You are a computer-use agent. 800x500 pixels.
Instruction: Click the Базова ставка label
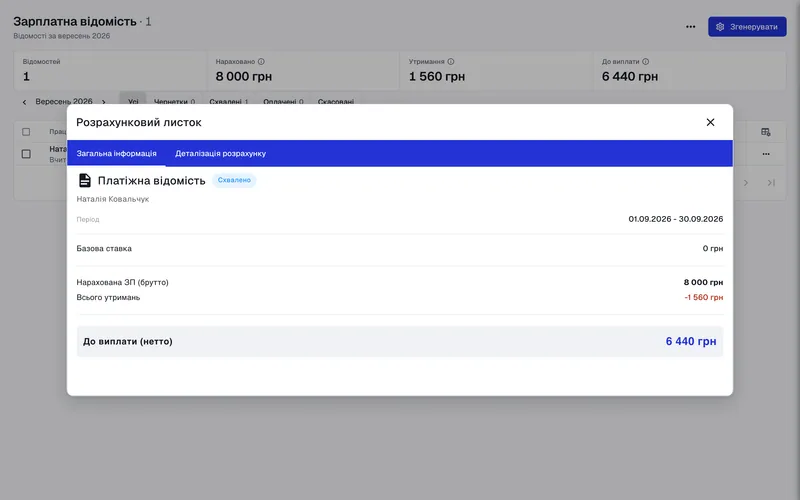pyautogui.click(x=104, y=248)
